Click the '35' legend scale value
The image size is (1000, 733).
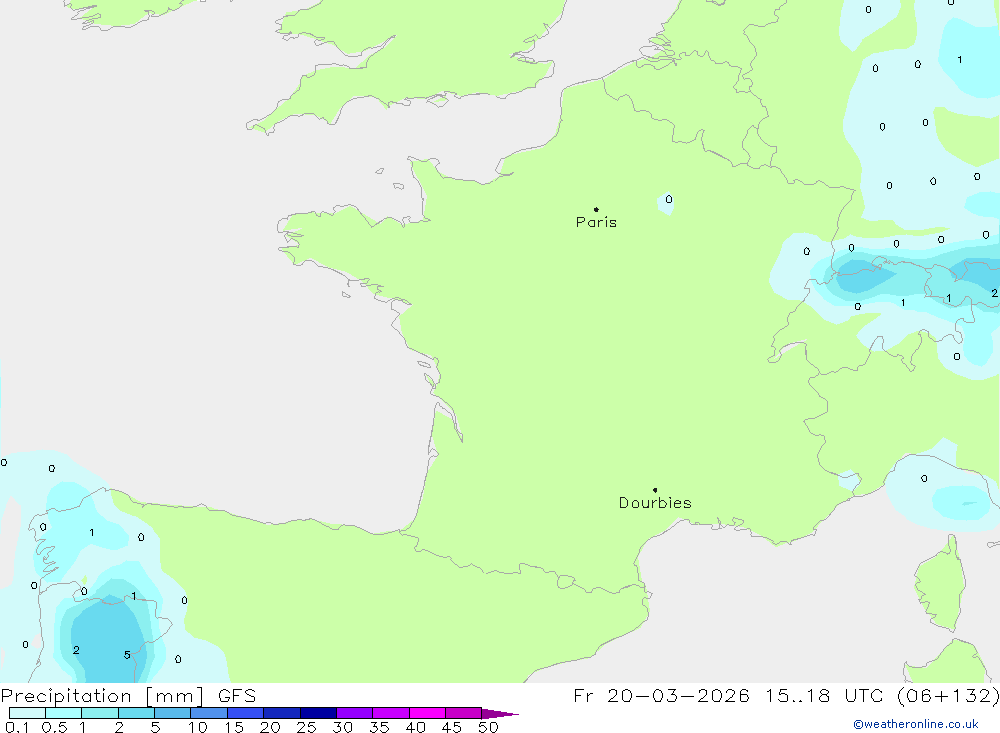click(x=379, y=727)
